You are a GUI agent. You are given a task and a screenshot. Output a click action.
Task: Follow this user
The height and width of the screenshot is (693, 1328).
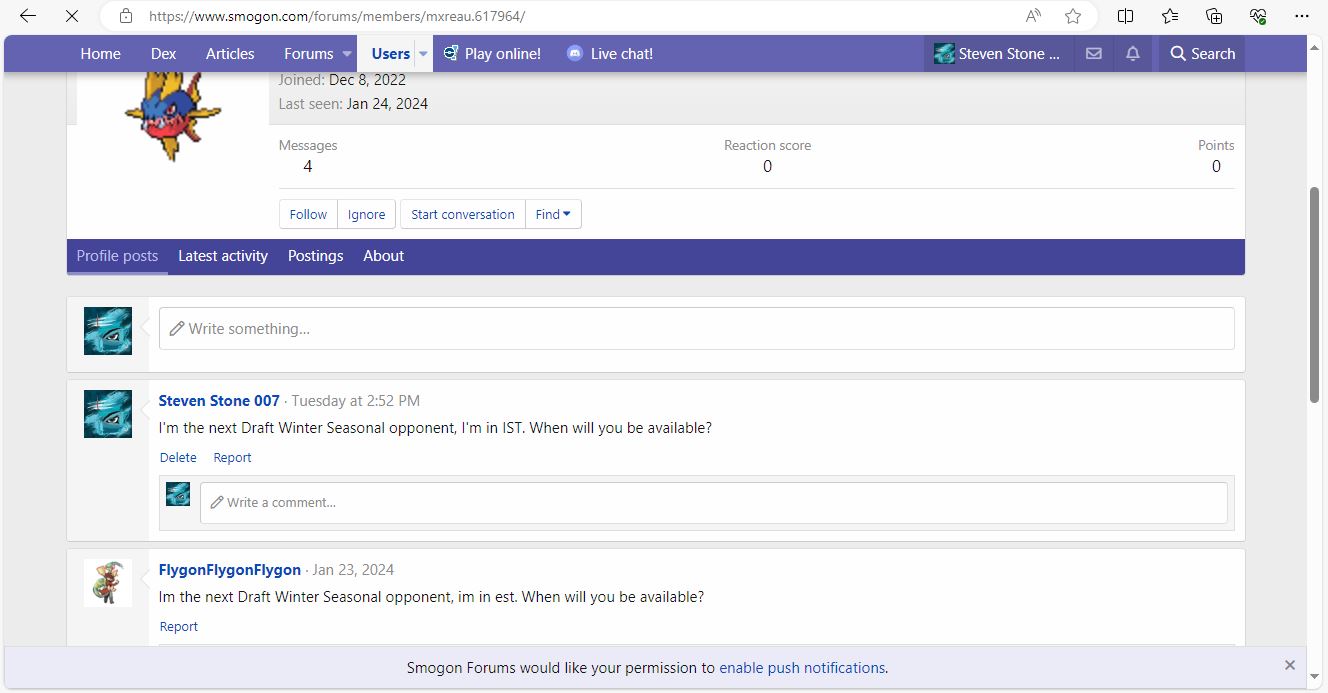point(308,214)
